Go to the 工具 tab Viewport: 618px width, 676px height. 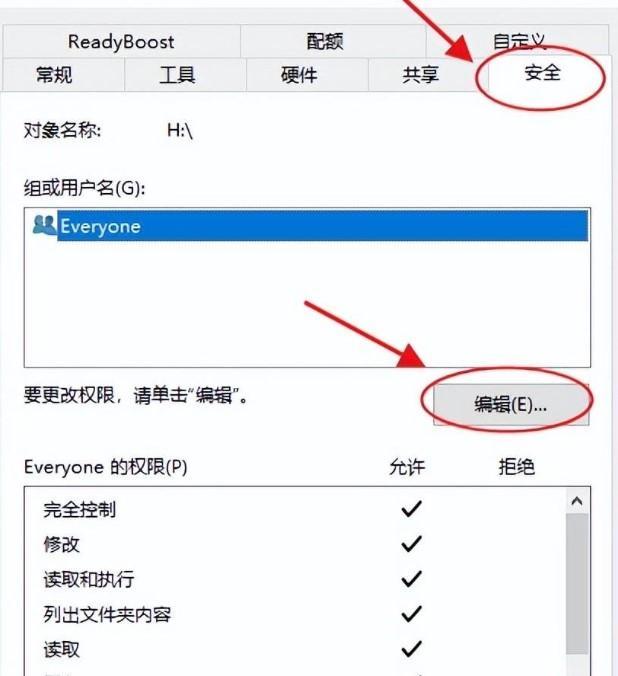pyautogui.click(x=177, y=75)
